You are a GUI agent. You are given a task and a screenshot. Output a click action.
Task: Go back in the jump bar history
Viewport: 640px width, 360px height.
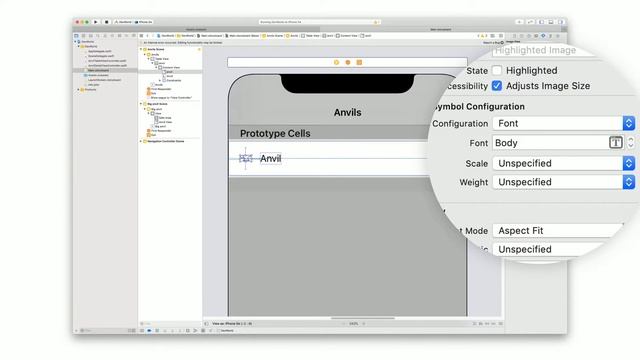tap(148, 36)
